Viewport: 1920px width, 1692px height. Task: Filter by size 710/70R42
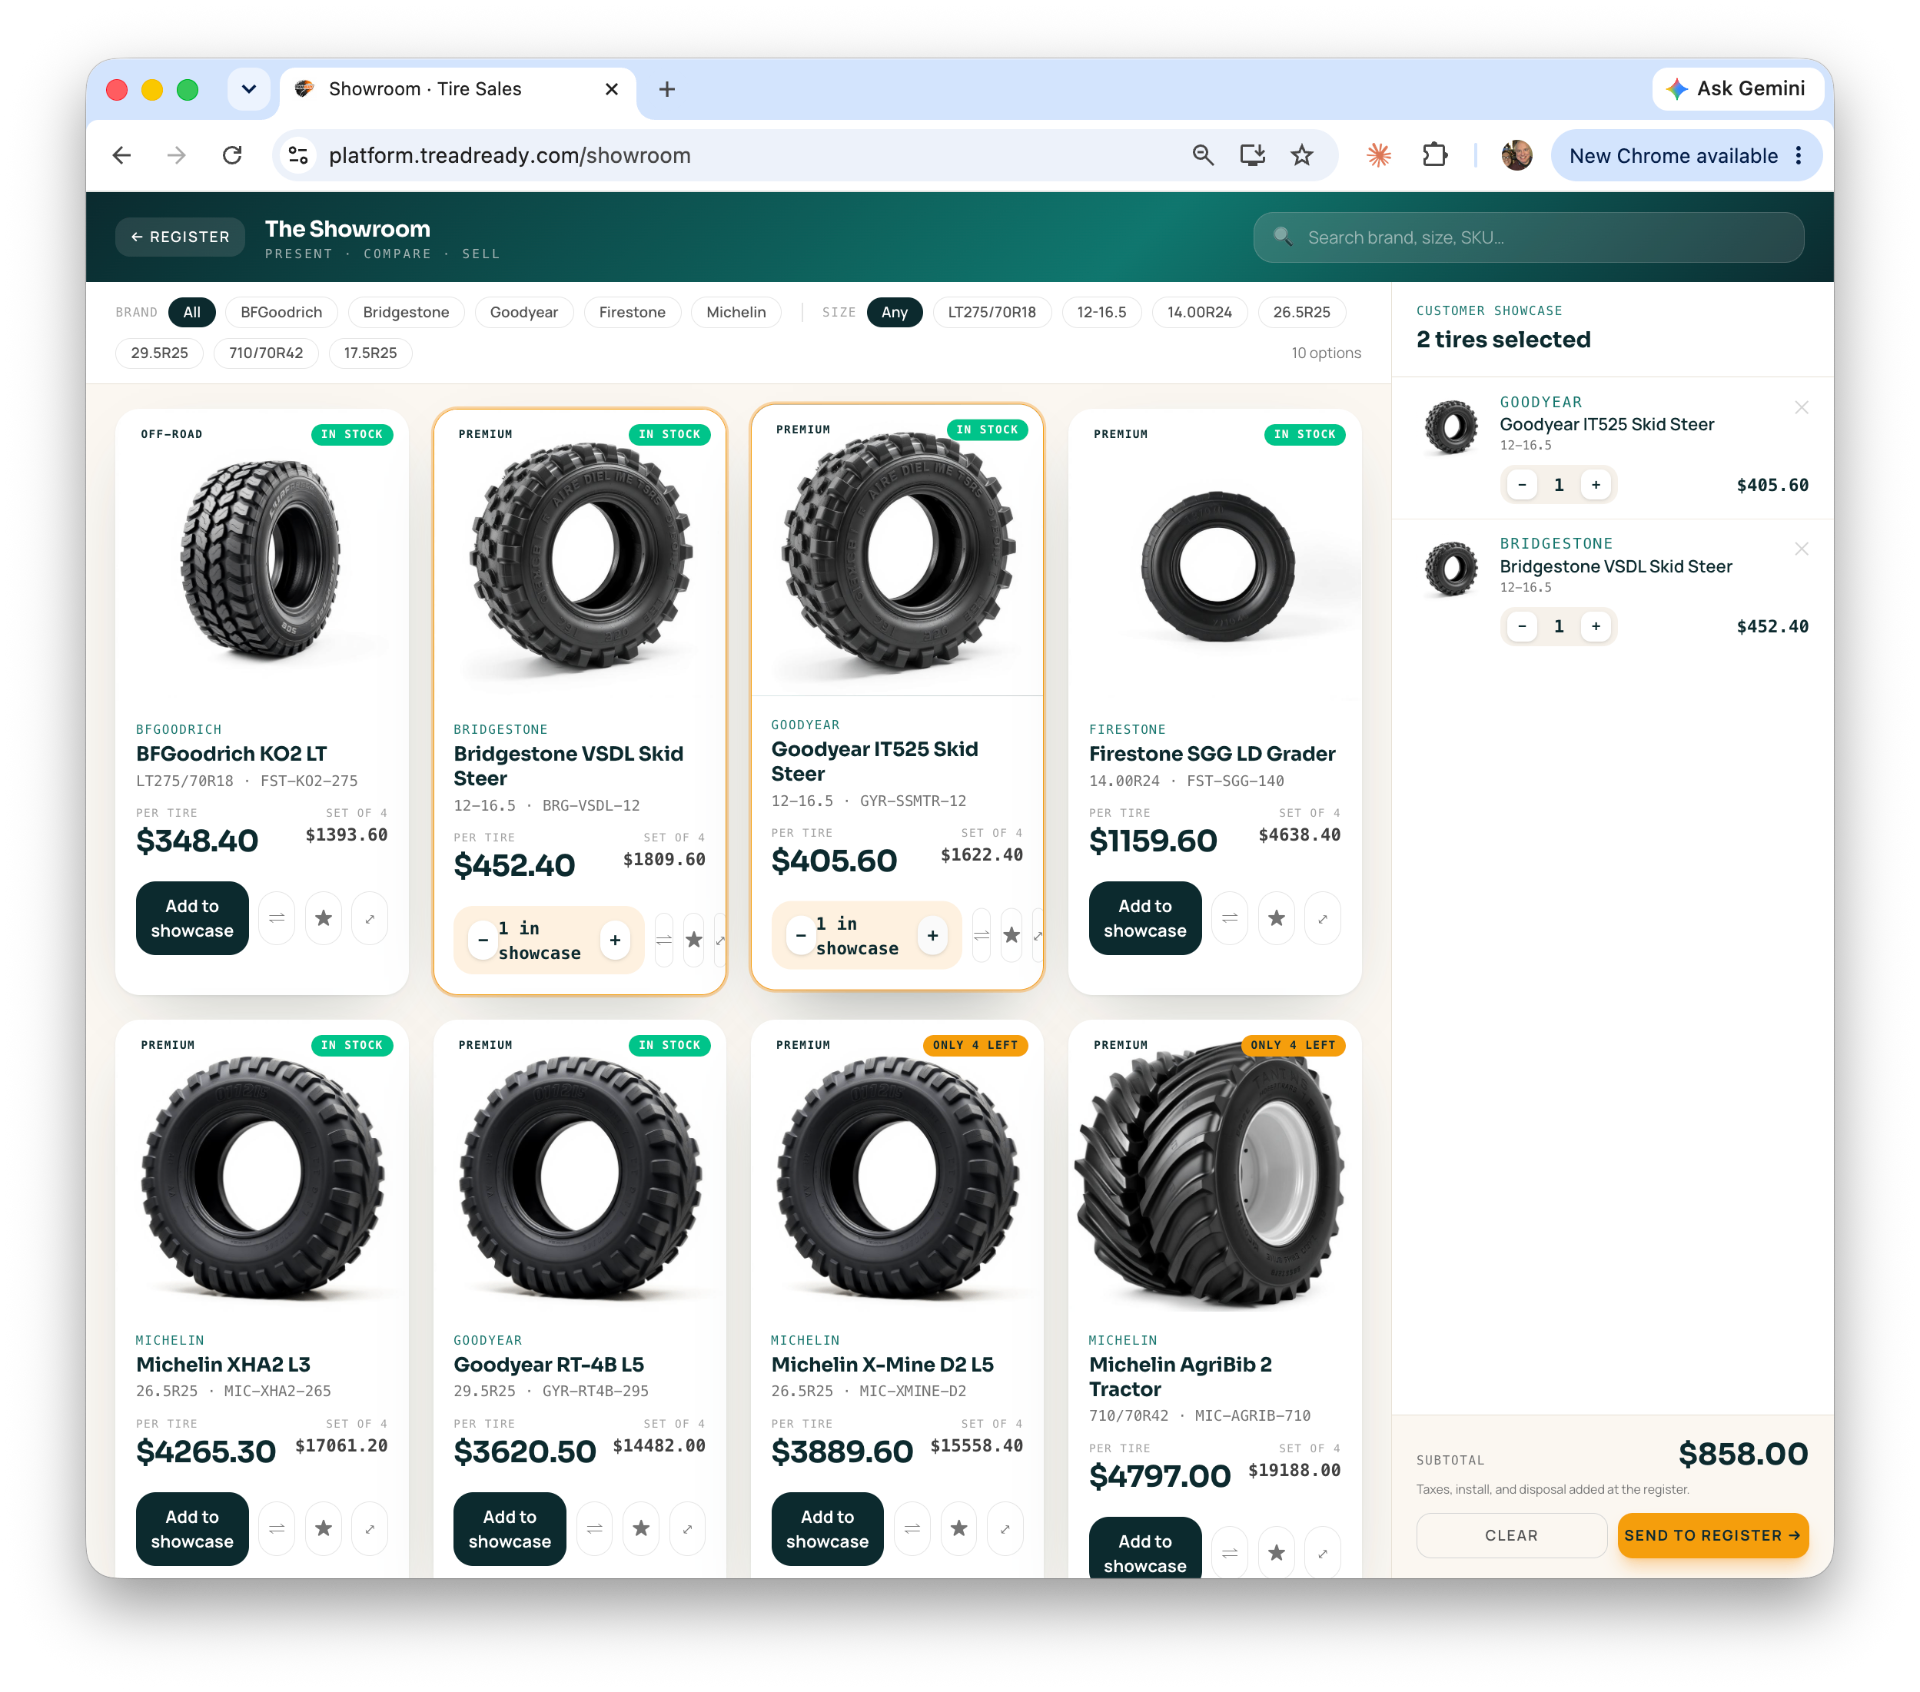(x=266, y=353)
